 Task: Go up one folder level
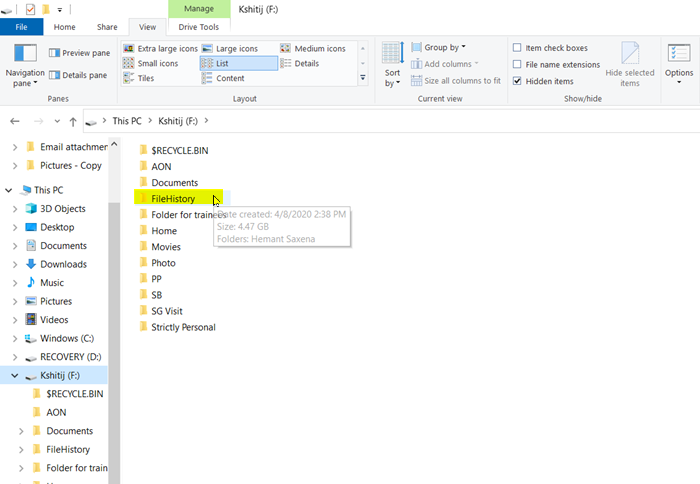pos(73,121)
